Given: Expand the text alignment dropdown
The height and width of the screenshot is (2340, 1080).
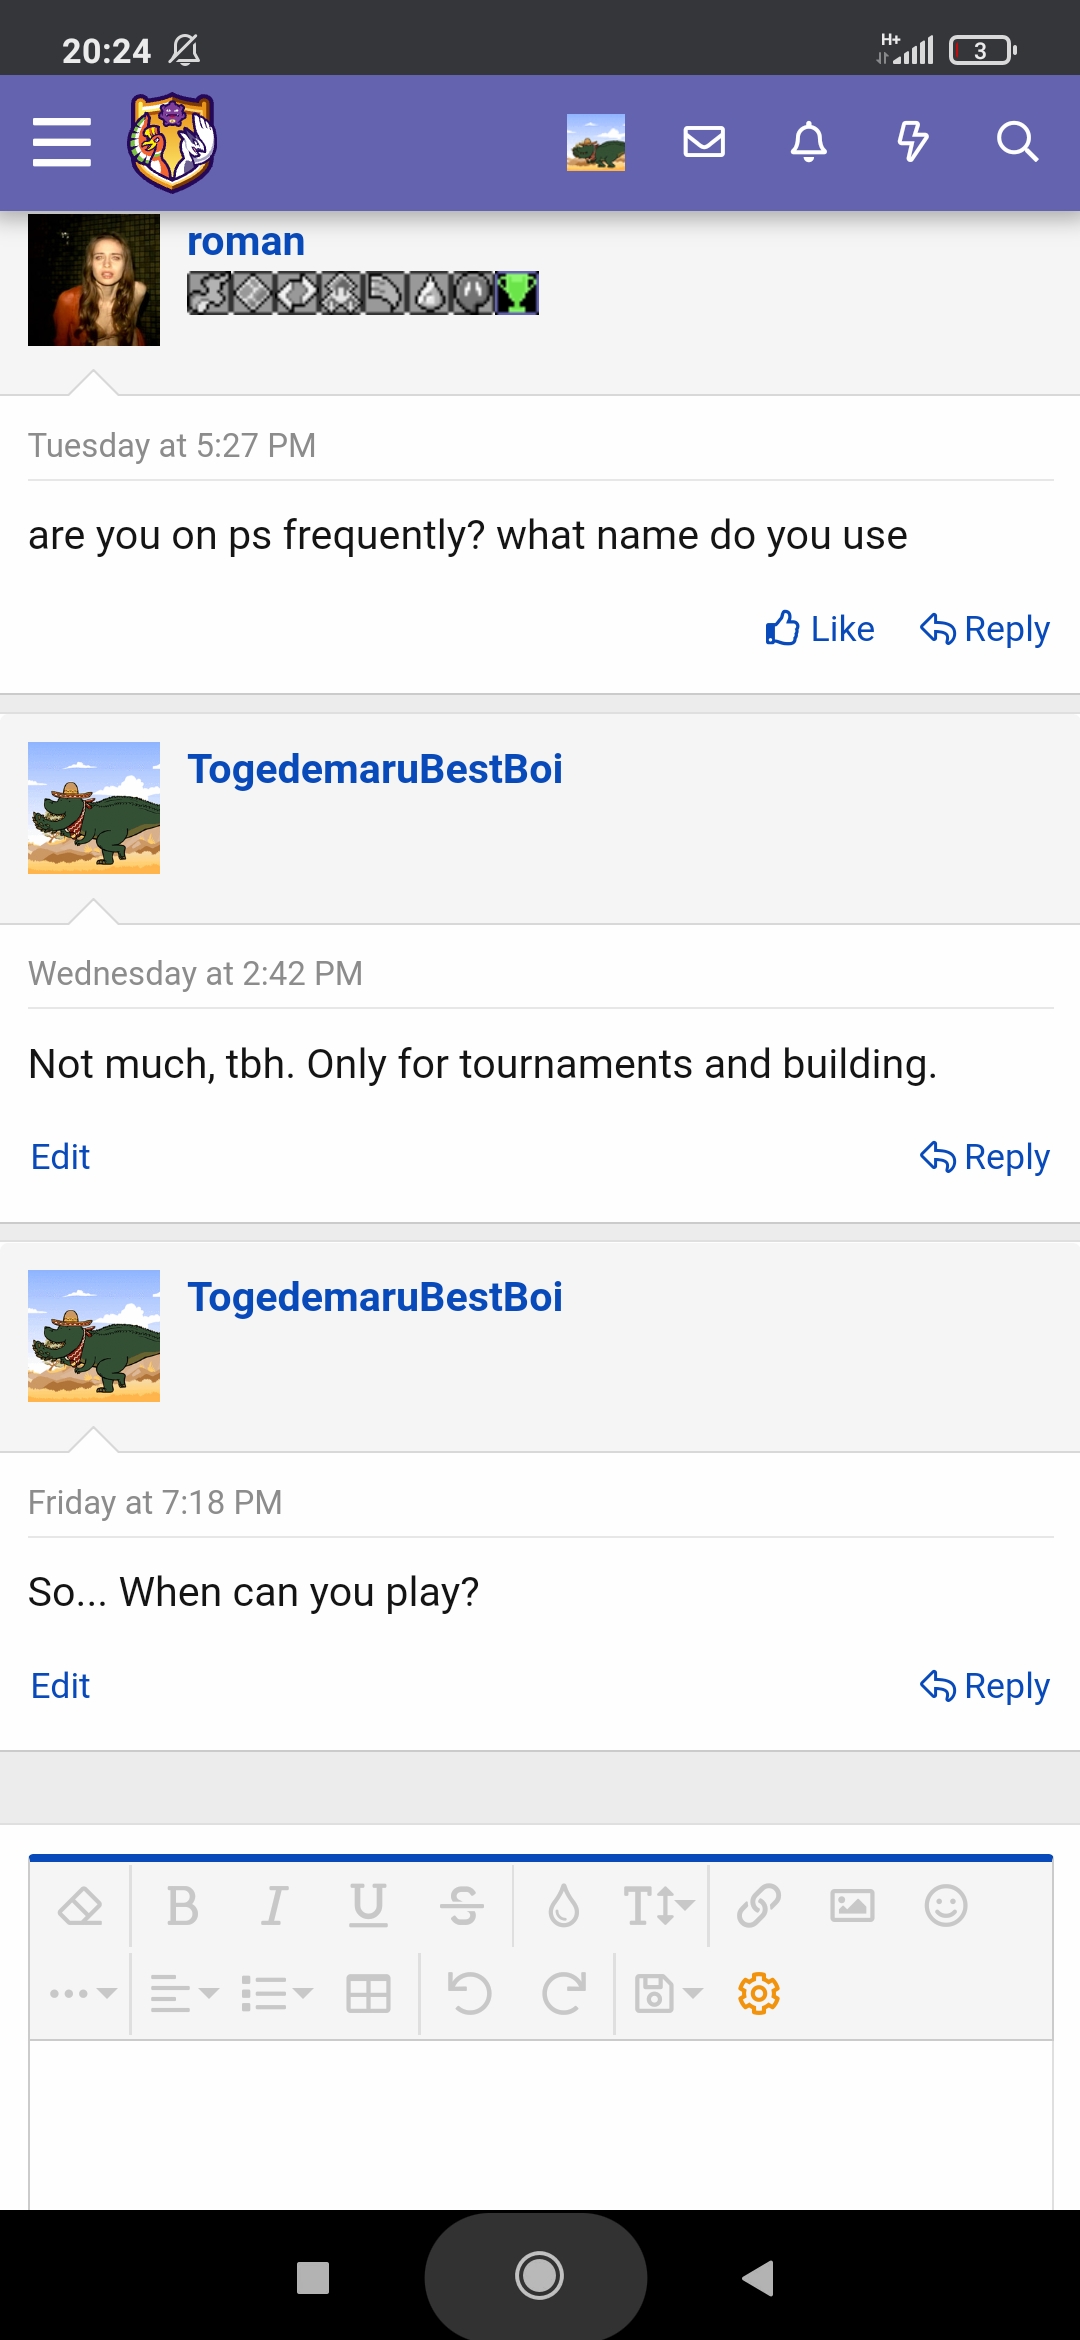Looking at the screenshot, I should pyautogui.click(x=183, y=1993).
